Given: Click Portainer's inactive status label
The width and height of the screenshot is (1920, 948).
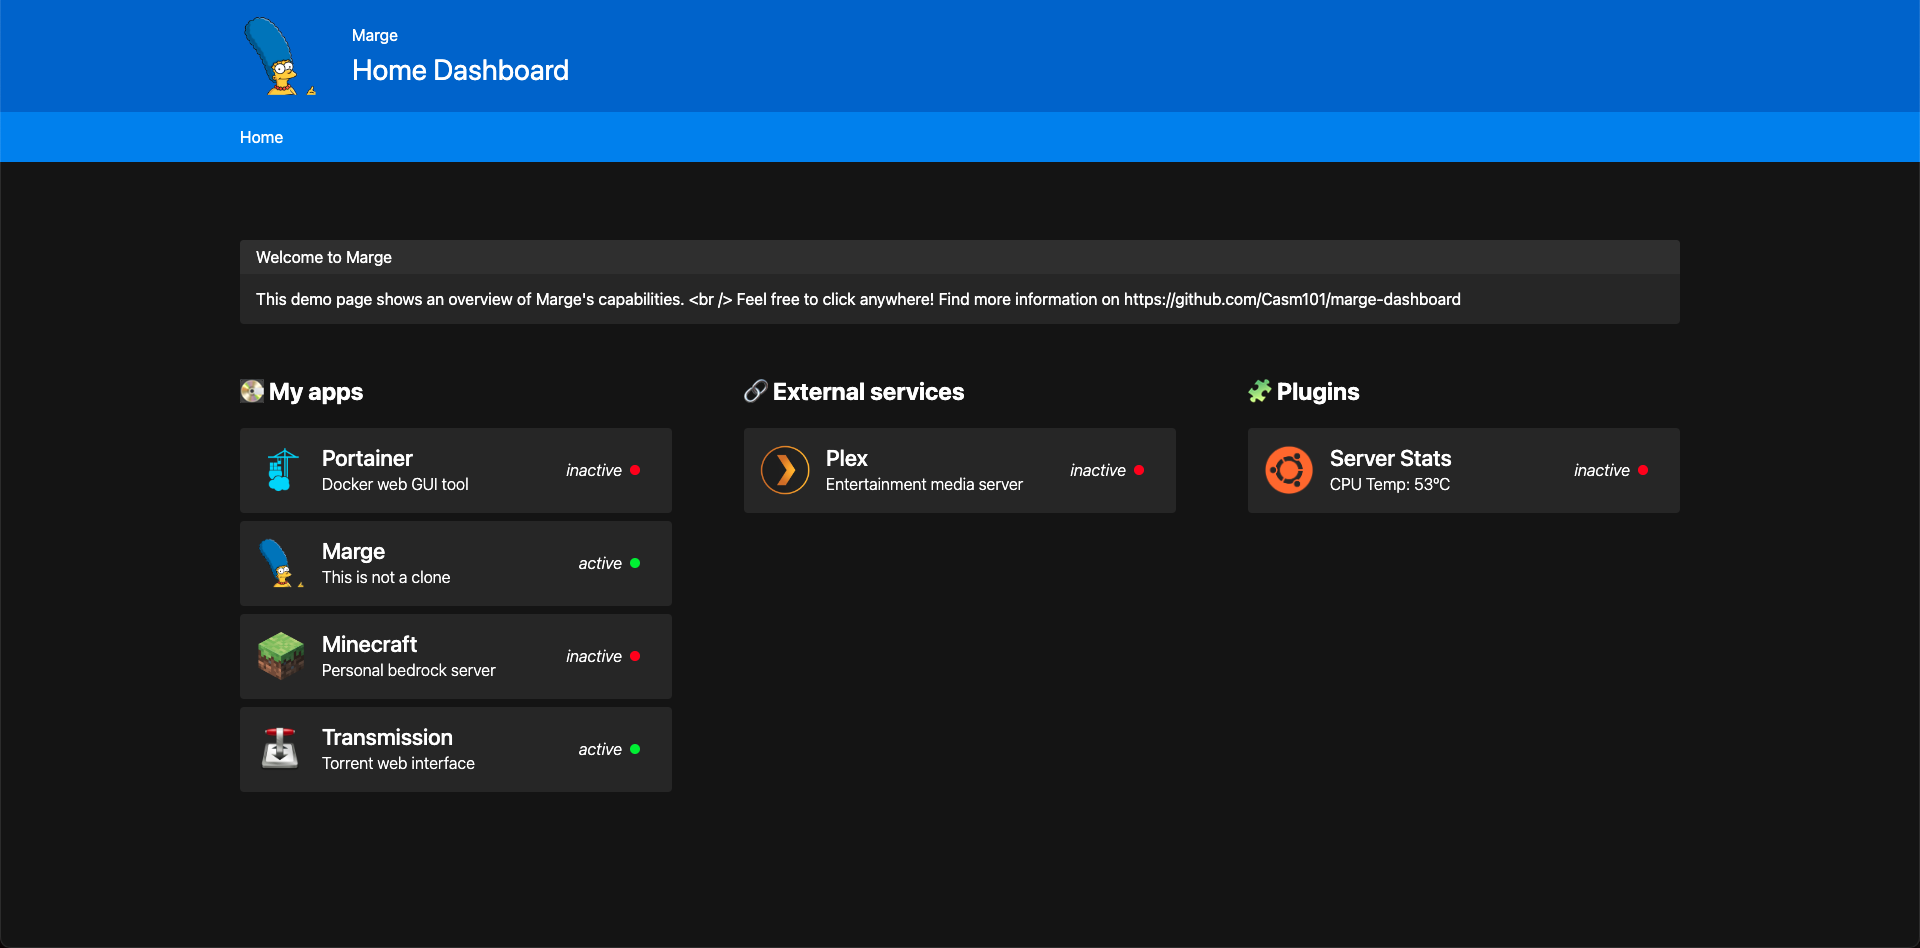Looking at the screenshot, I should pyautogui.click(x=594, y=470).
